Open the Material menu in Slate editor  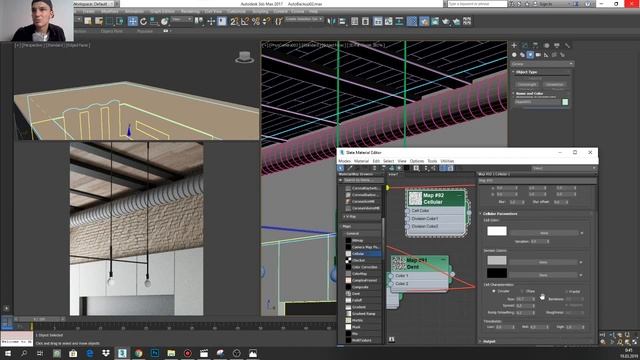pyautogui.click(x=361, y=161)
